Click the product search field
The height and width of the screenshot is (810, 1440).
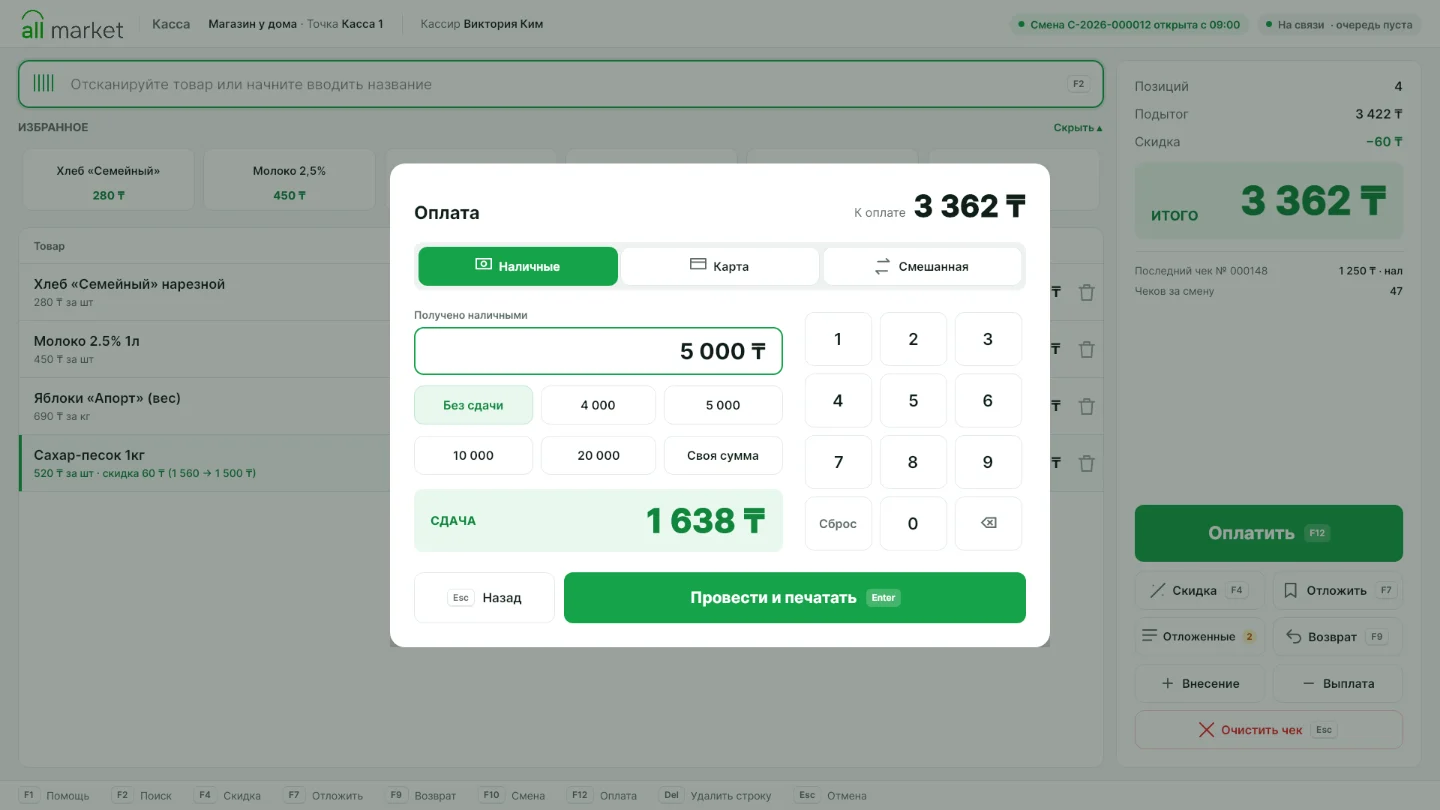click(x=561, y=84)
